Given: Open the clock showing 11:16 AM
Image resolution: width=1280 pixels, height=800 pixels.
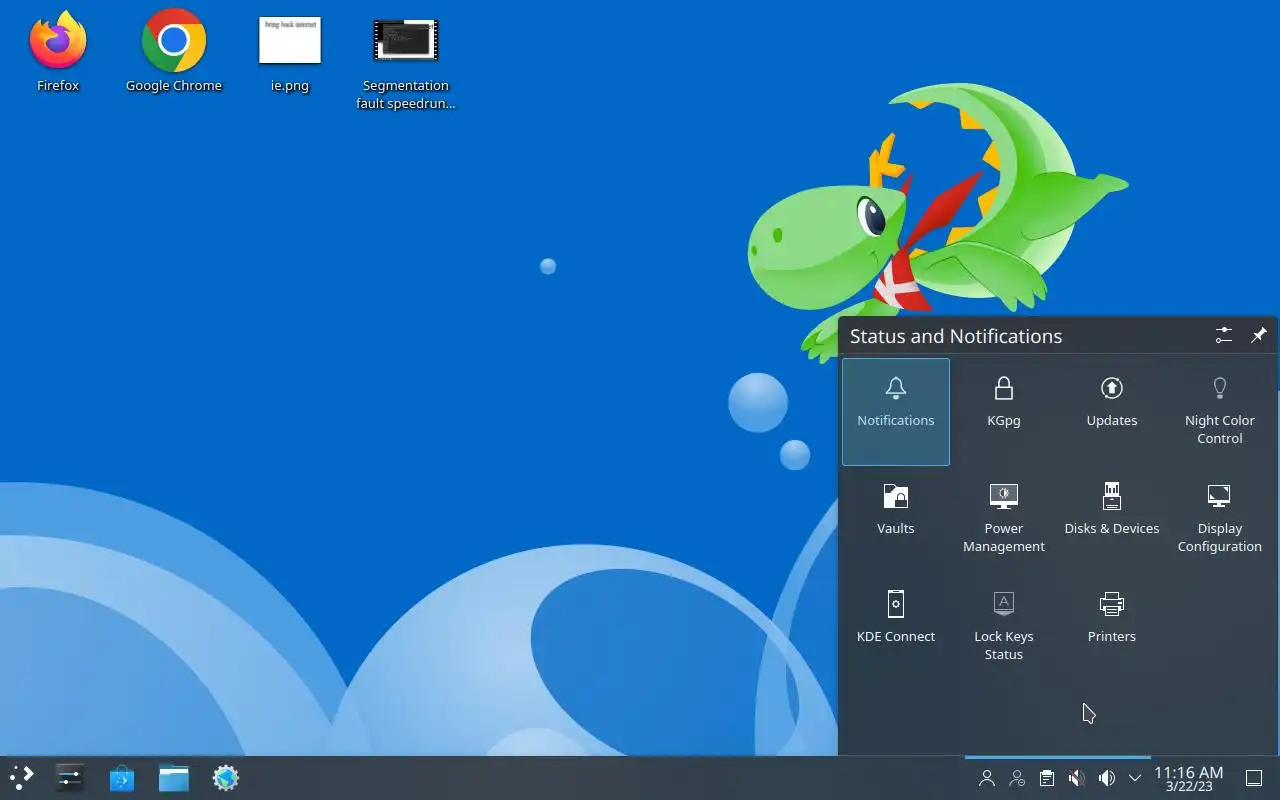Looking at the screenshot, I should point(1189,779).
